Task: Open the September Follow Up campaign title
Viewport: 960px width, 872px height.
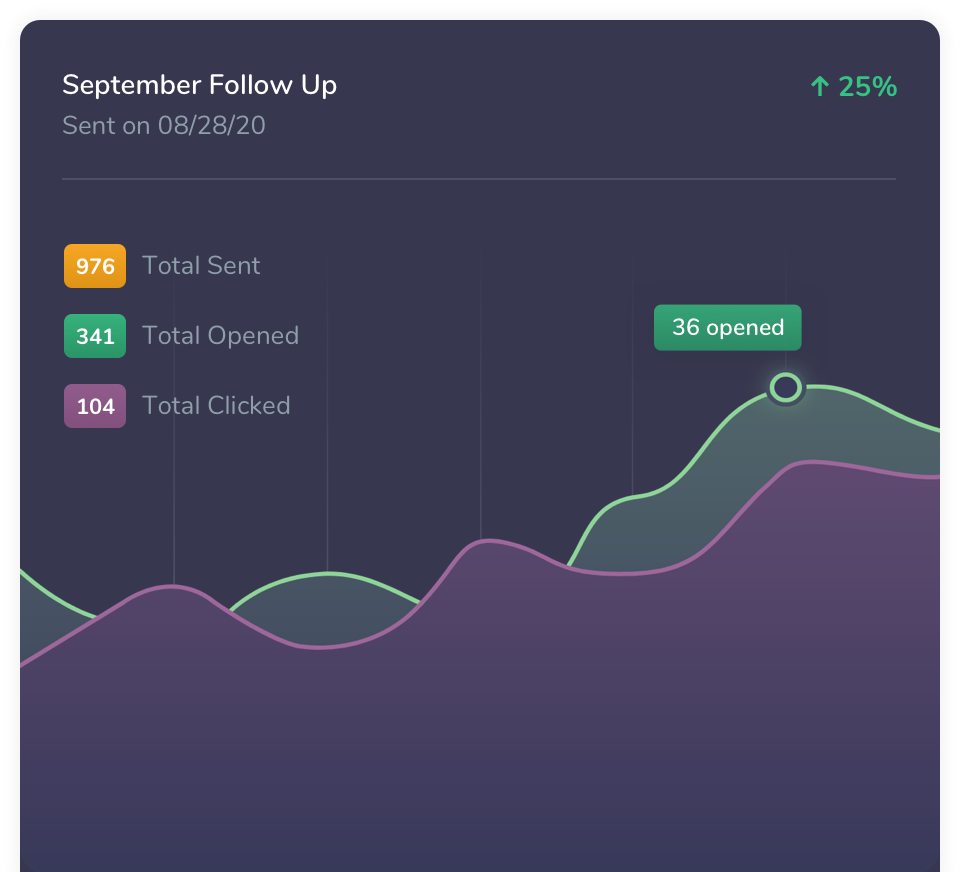Action: point(199,85)
